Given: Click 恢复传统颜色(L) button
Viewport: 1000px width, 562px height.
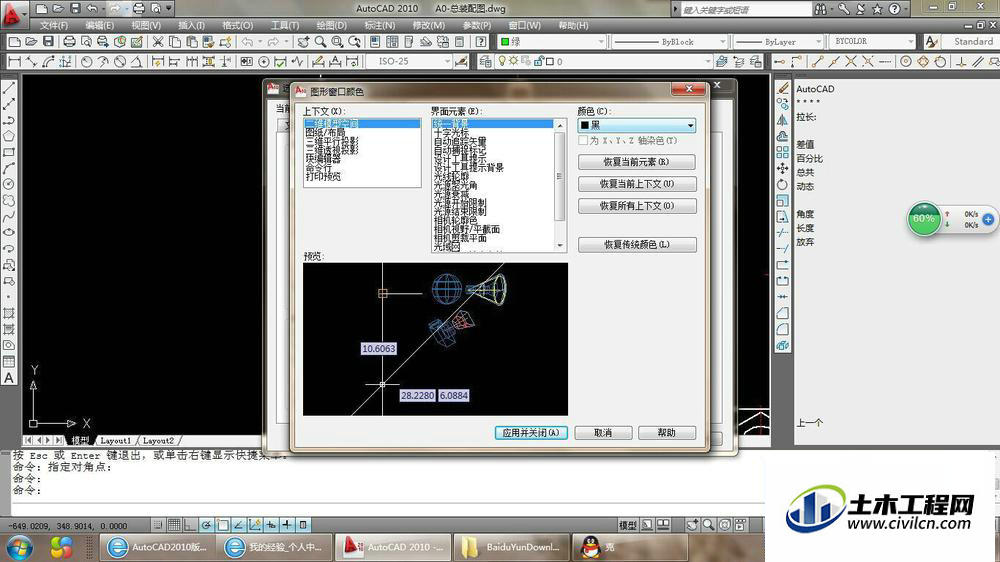Looking at the screenshot, I should [636, 244].
